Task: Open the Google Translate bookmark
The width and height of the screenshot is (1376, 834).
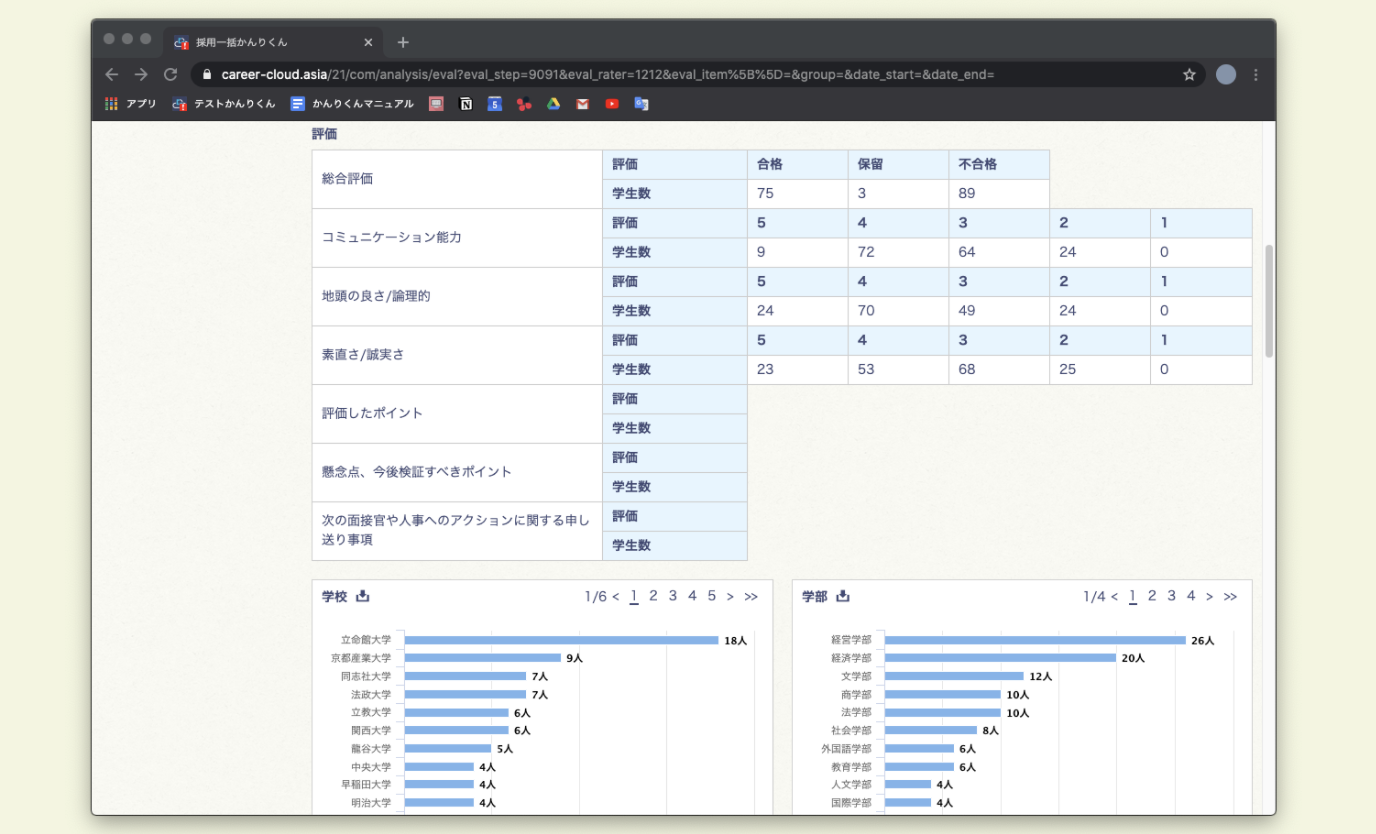Action: (641, 103)
